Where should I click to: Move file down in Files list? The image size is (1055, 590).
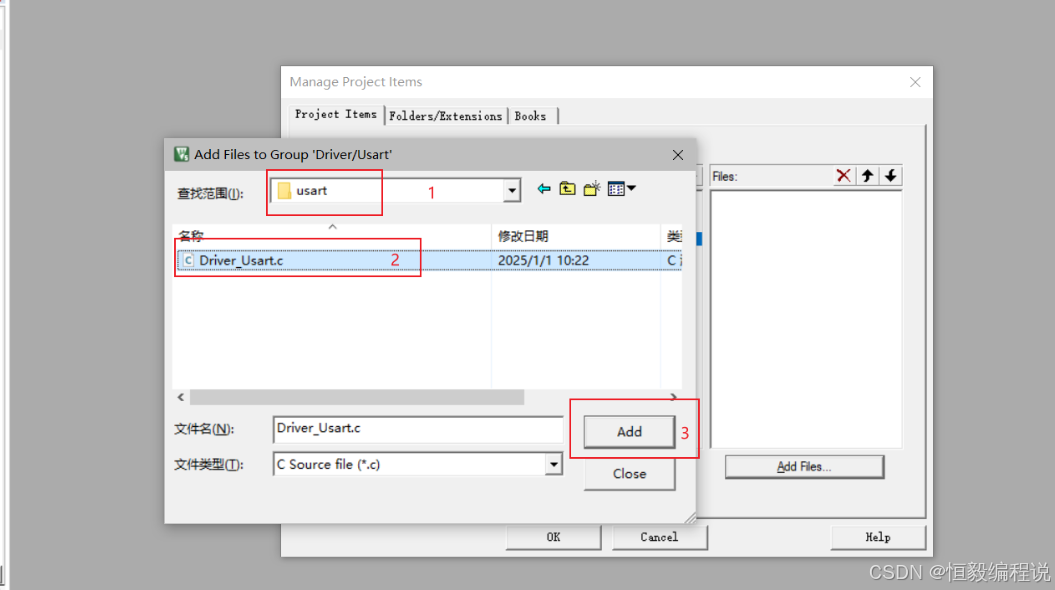pos(891,176)
